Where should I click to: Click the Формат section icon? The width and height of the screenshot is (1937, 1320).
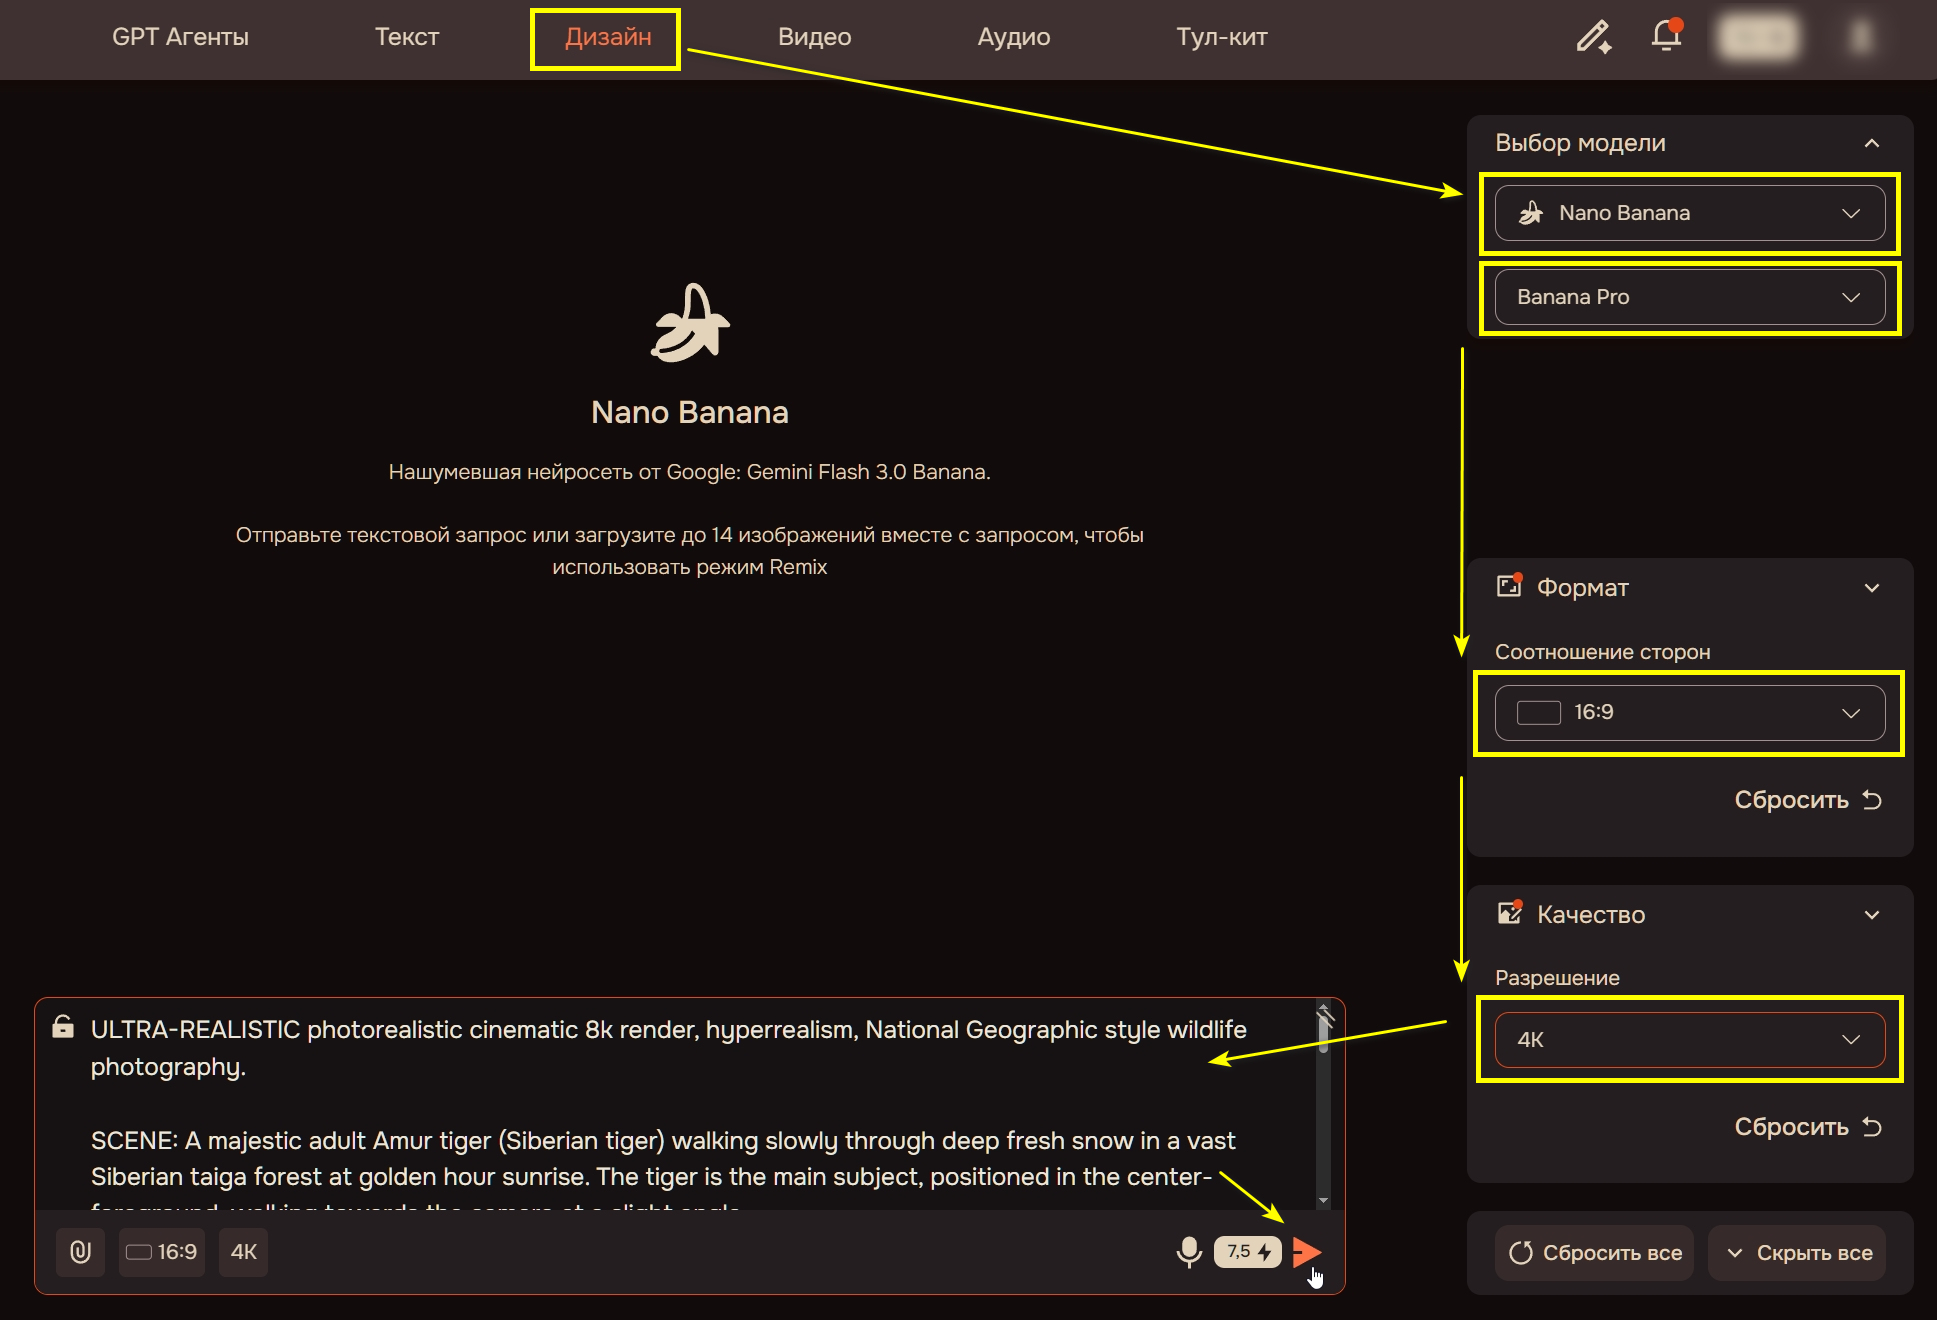pos(1509,586)
